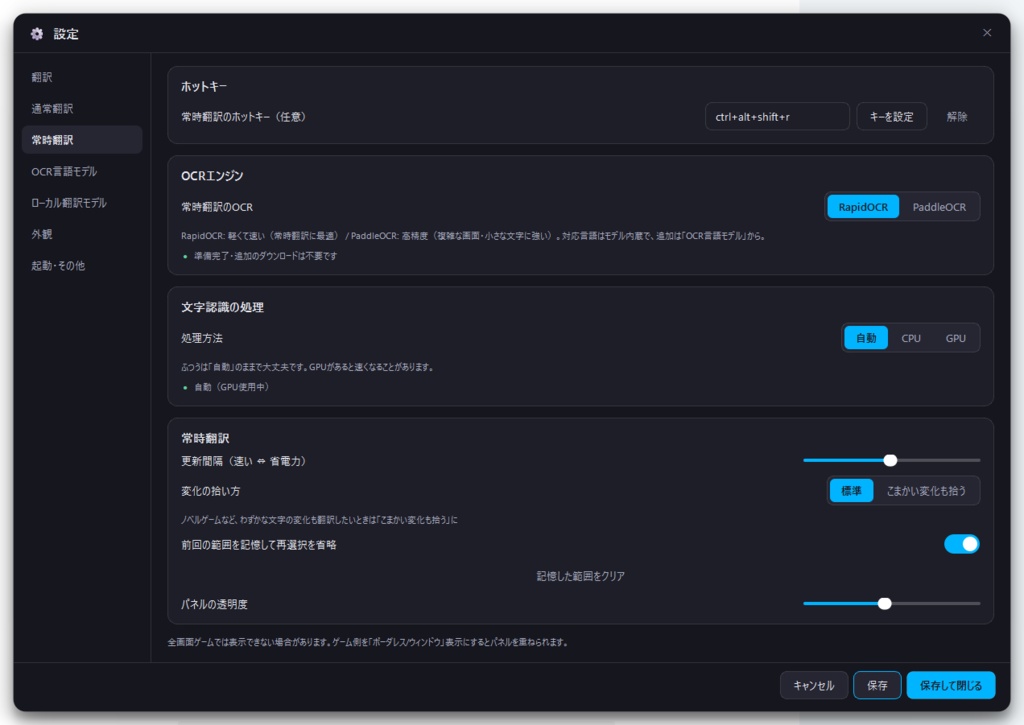The image size is (1024, 725).
Task: Click the ホットキー section heading
Action: [204, 86]
